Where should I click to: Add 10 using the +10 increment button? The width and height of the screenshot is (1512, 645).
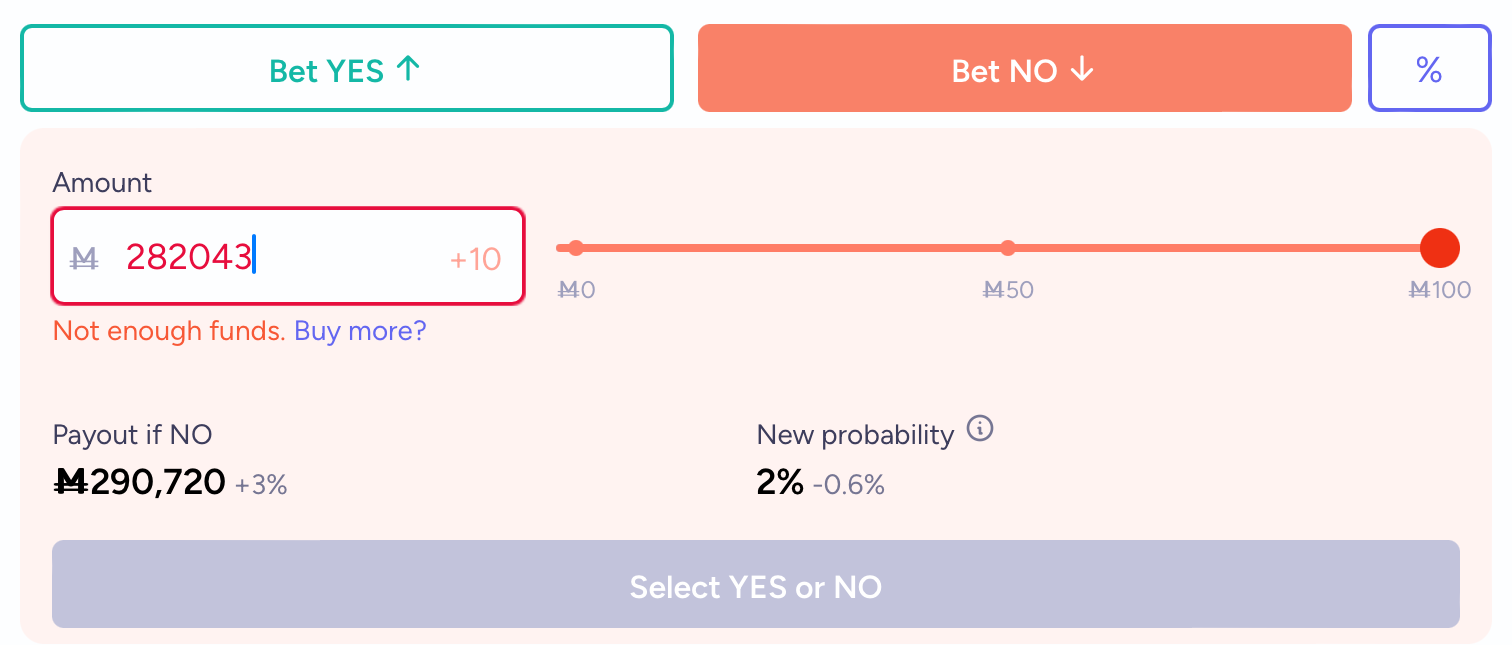pos(475,259)
